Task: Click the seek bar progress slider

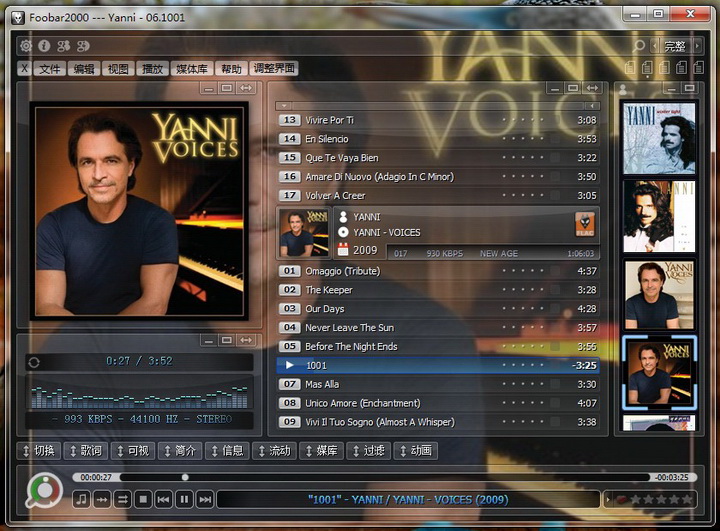Action: pyautogui.click(x=185, y=478)
